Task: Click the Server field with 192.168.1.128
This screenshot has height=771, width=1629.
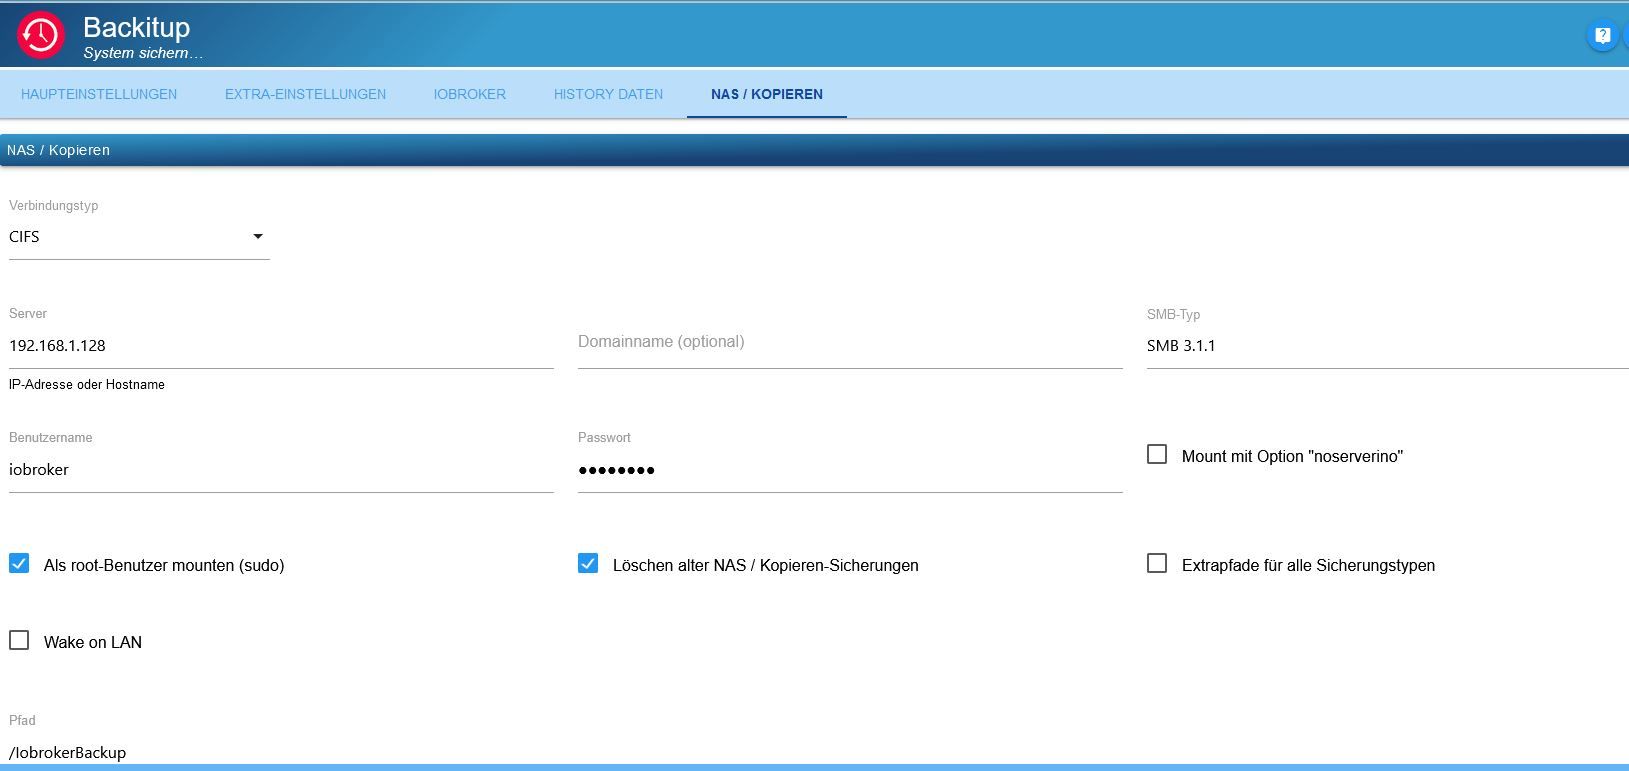Action: [281, 346]
